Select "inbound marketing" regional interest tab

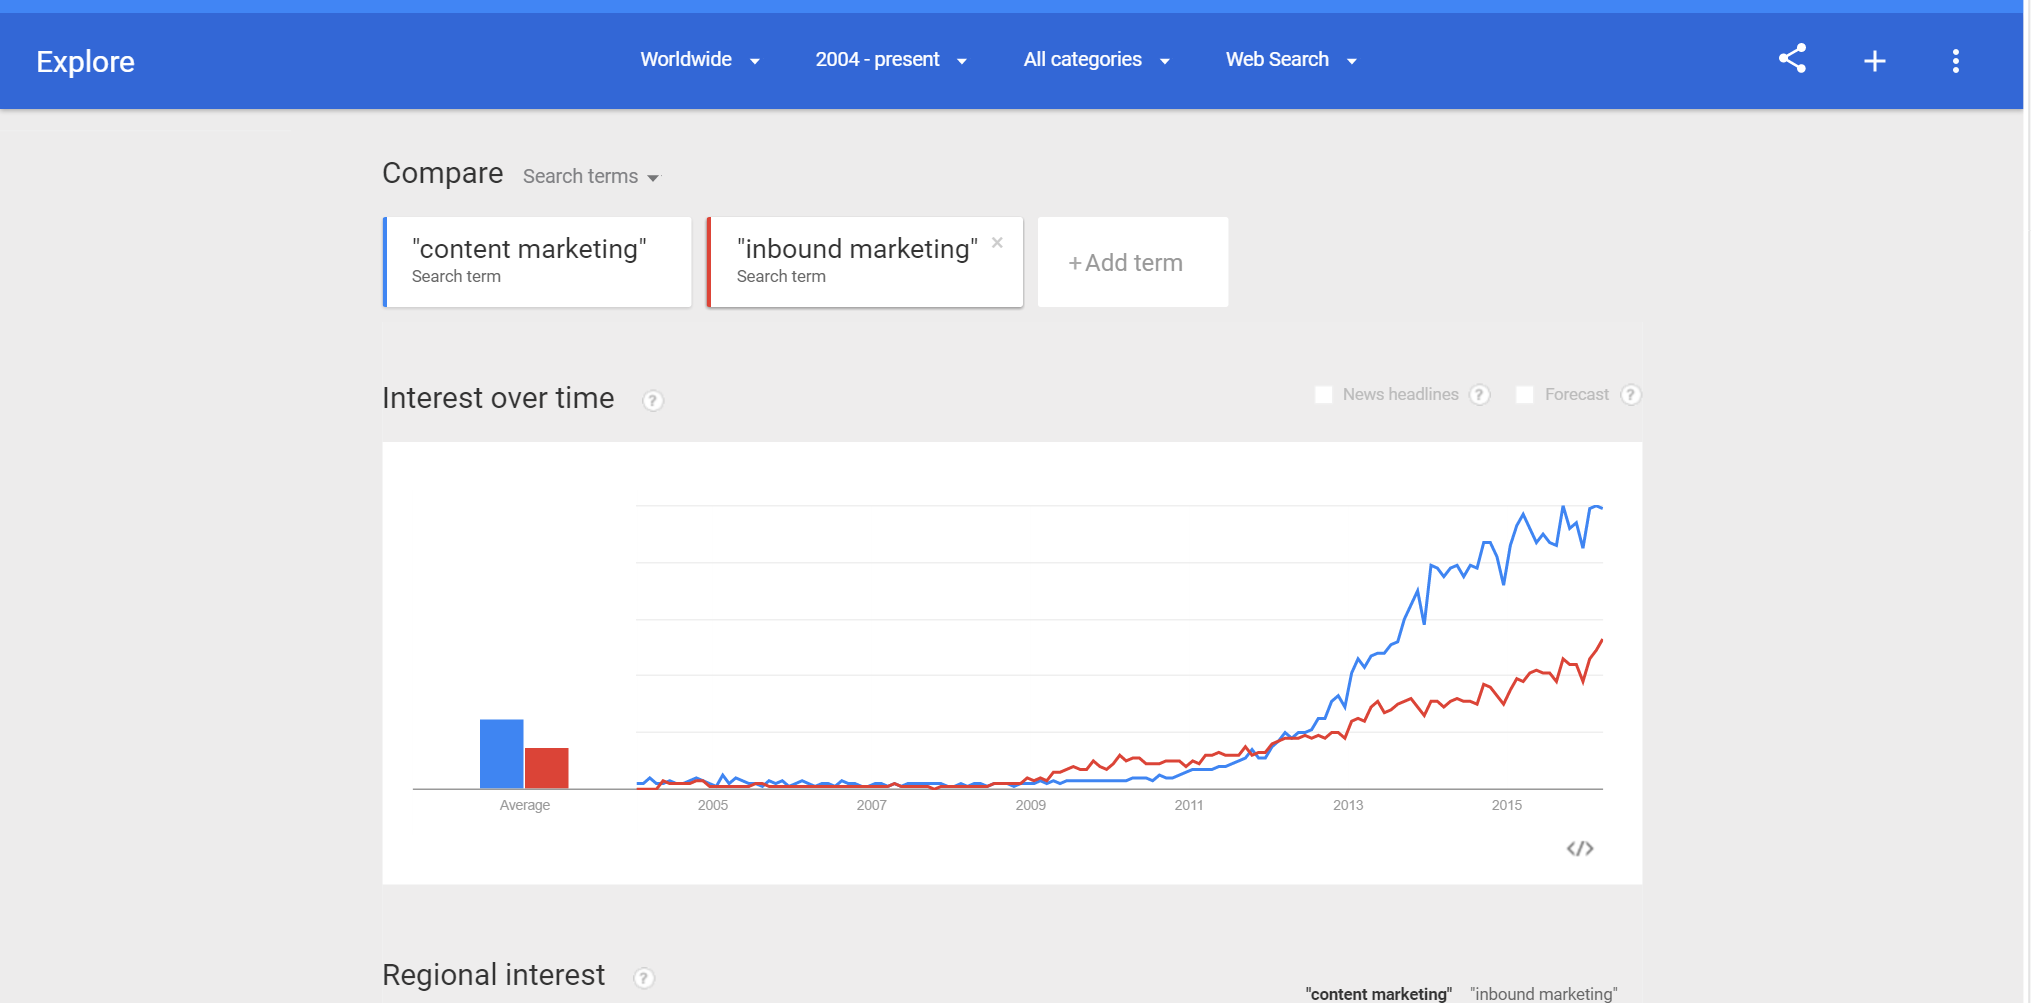1543,993
